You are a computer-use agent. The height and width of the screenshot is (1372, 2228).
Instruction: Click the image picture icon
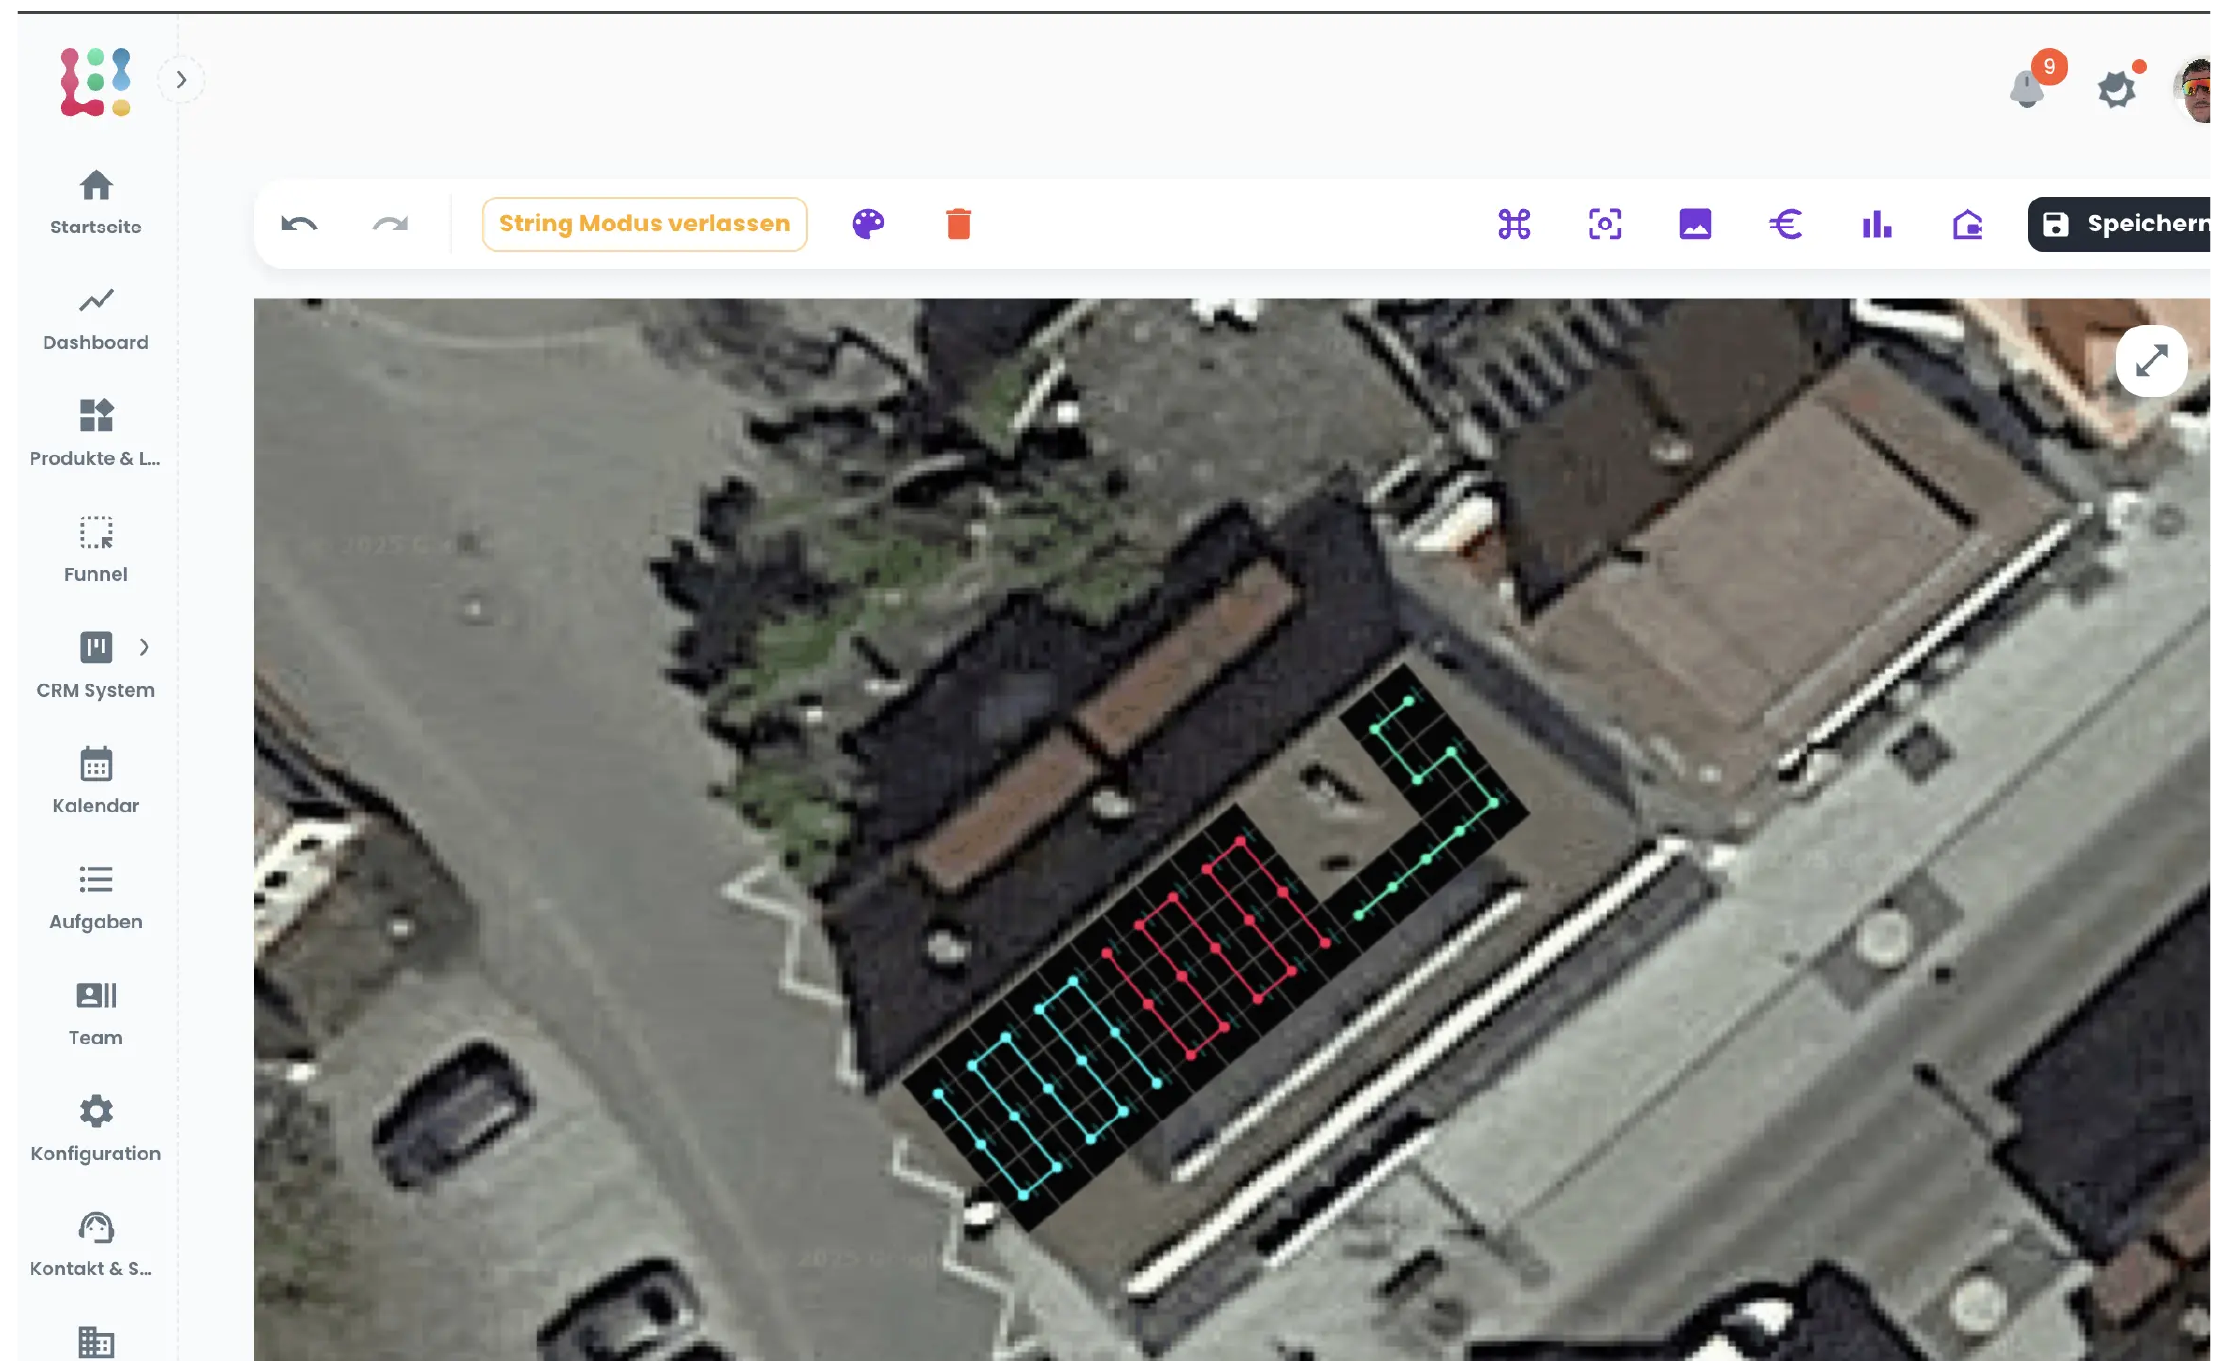pos(1695,224)
